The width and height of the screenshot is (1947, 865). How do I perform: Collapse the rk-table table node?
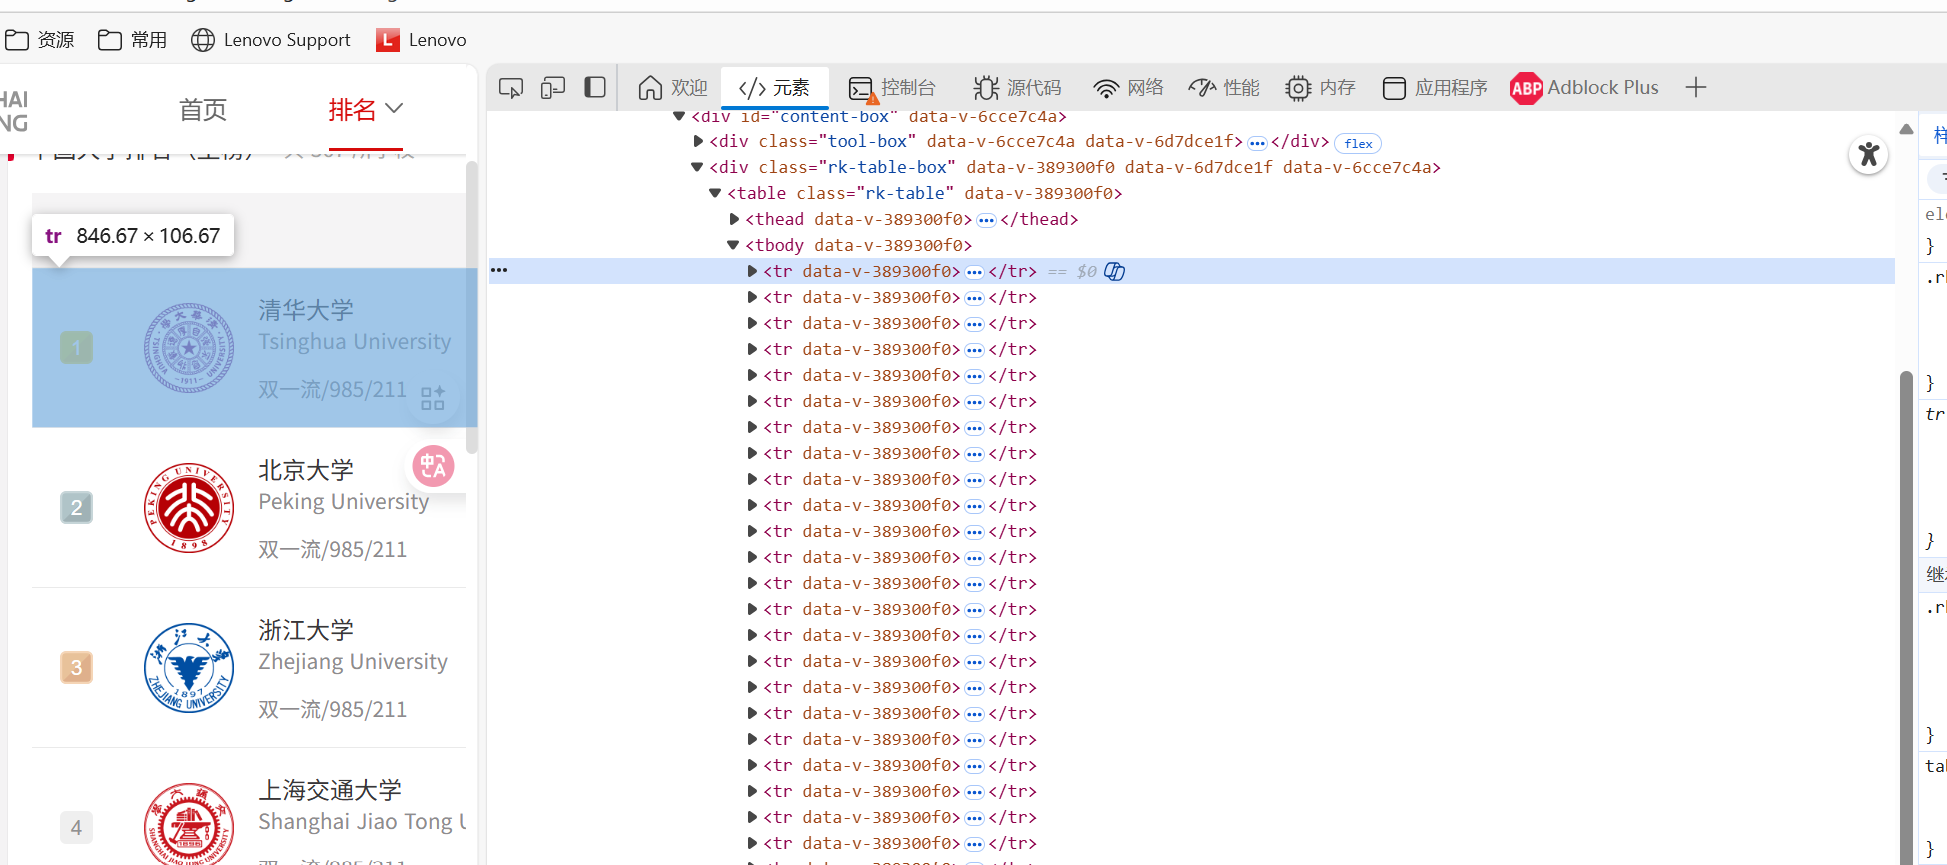(715, 194)
